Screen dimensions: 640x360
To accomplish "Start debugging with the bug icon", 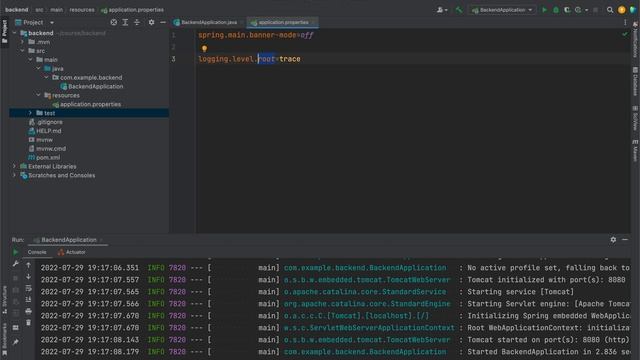I will 556,10.
